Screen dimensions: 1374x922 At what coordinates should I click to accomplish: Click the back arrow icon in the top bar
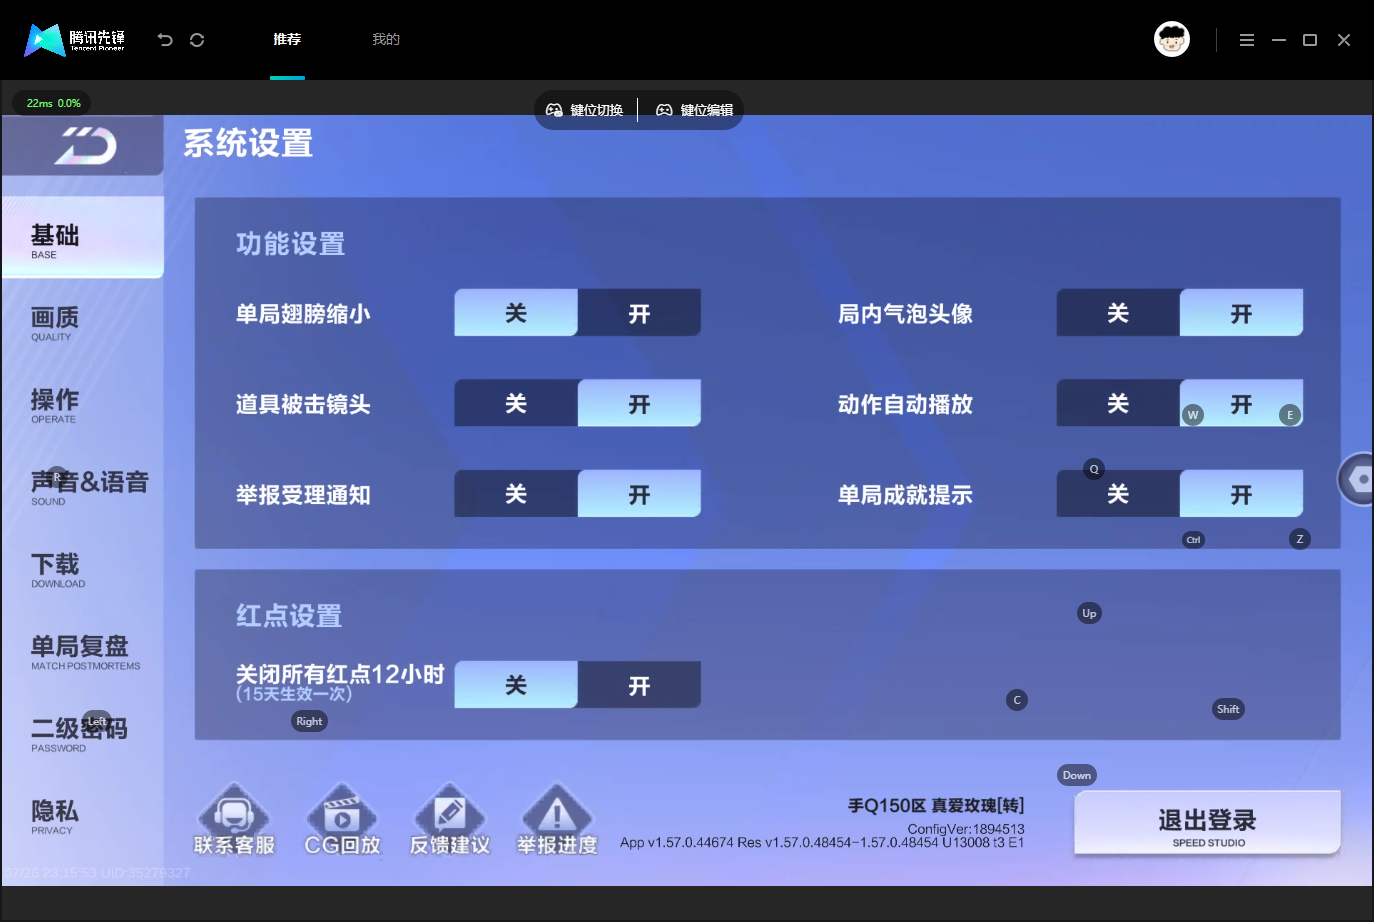[165, 40]
